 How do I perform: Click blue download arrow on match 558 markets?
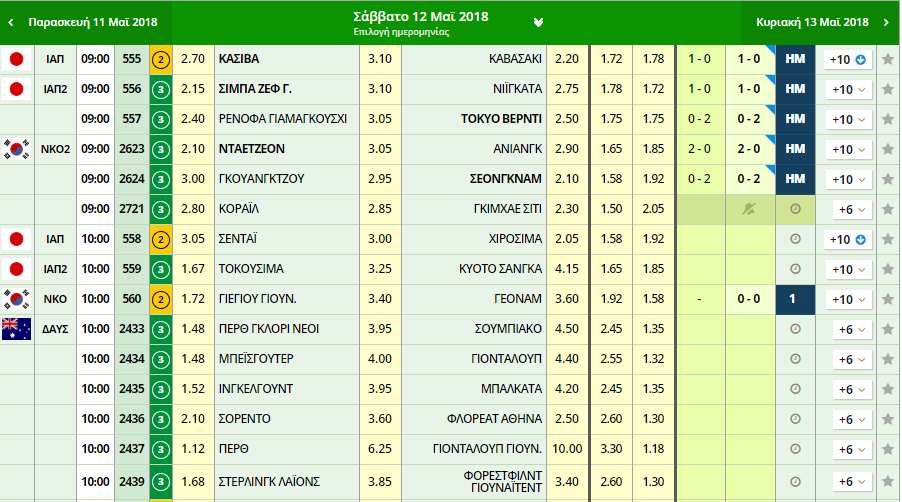(x=860, y=239)
